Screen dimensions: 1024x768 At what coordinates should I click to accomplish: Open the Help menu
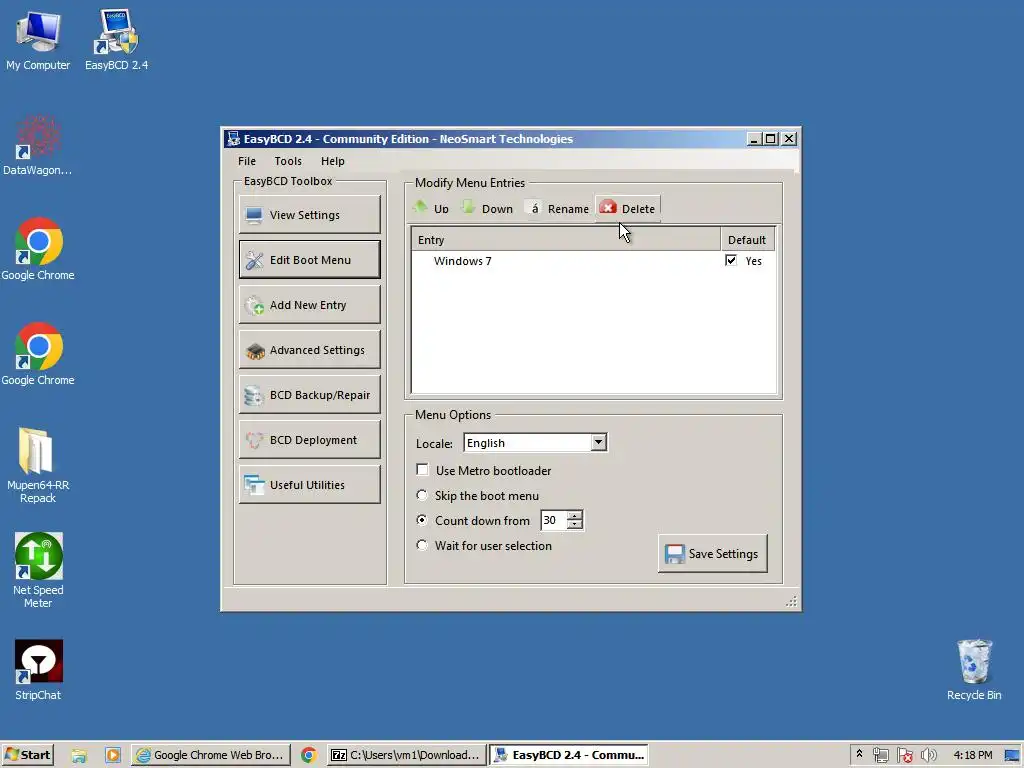click(x=332, y=161)
